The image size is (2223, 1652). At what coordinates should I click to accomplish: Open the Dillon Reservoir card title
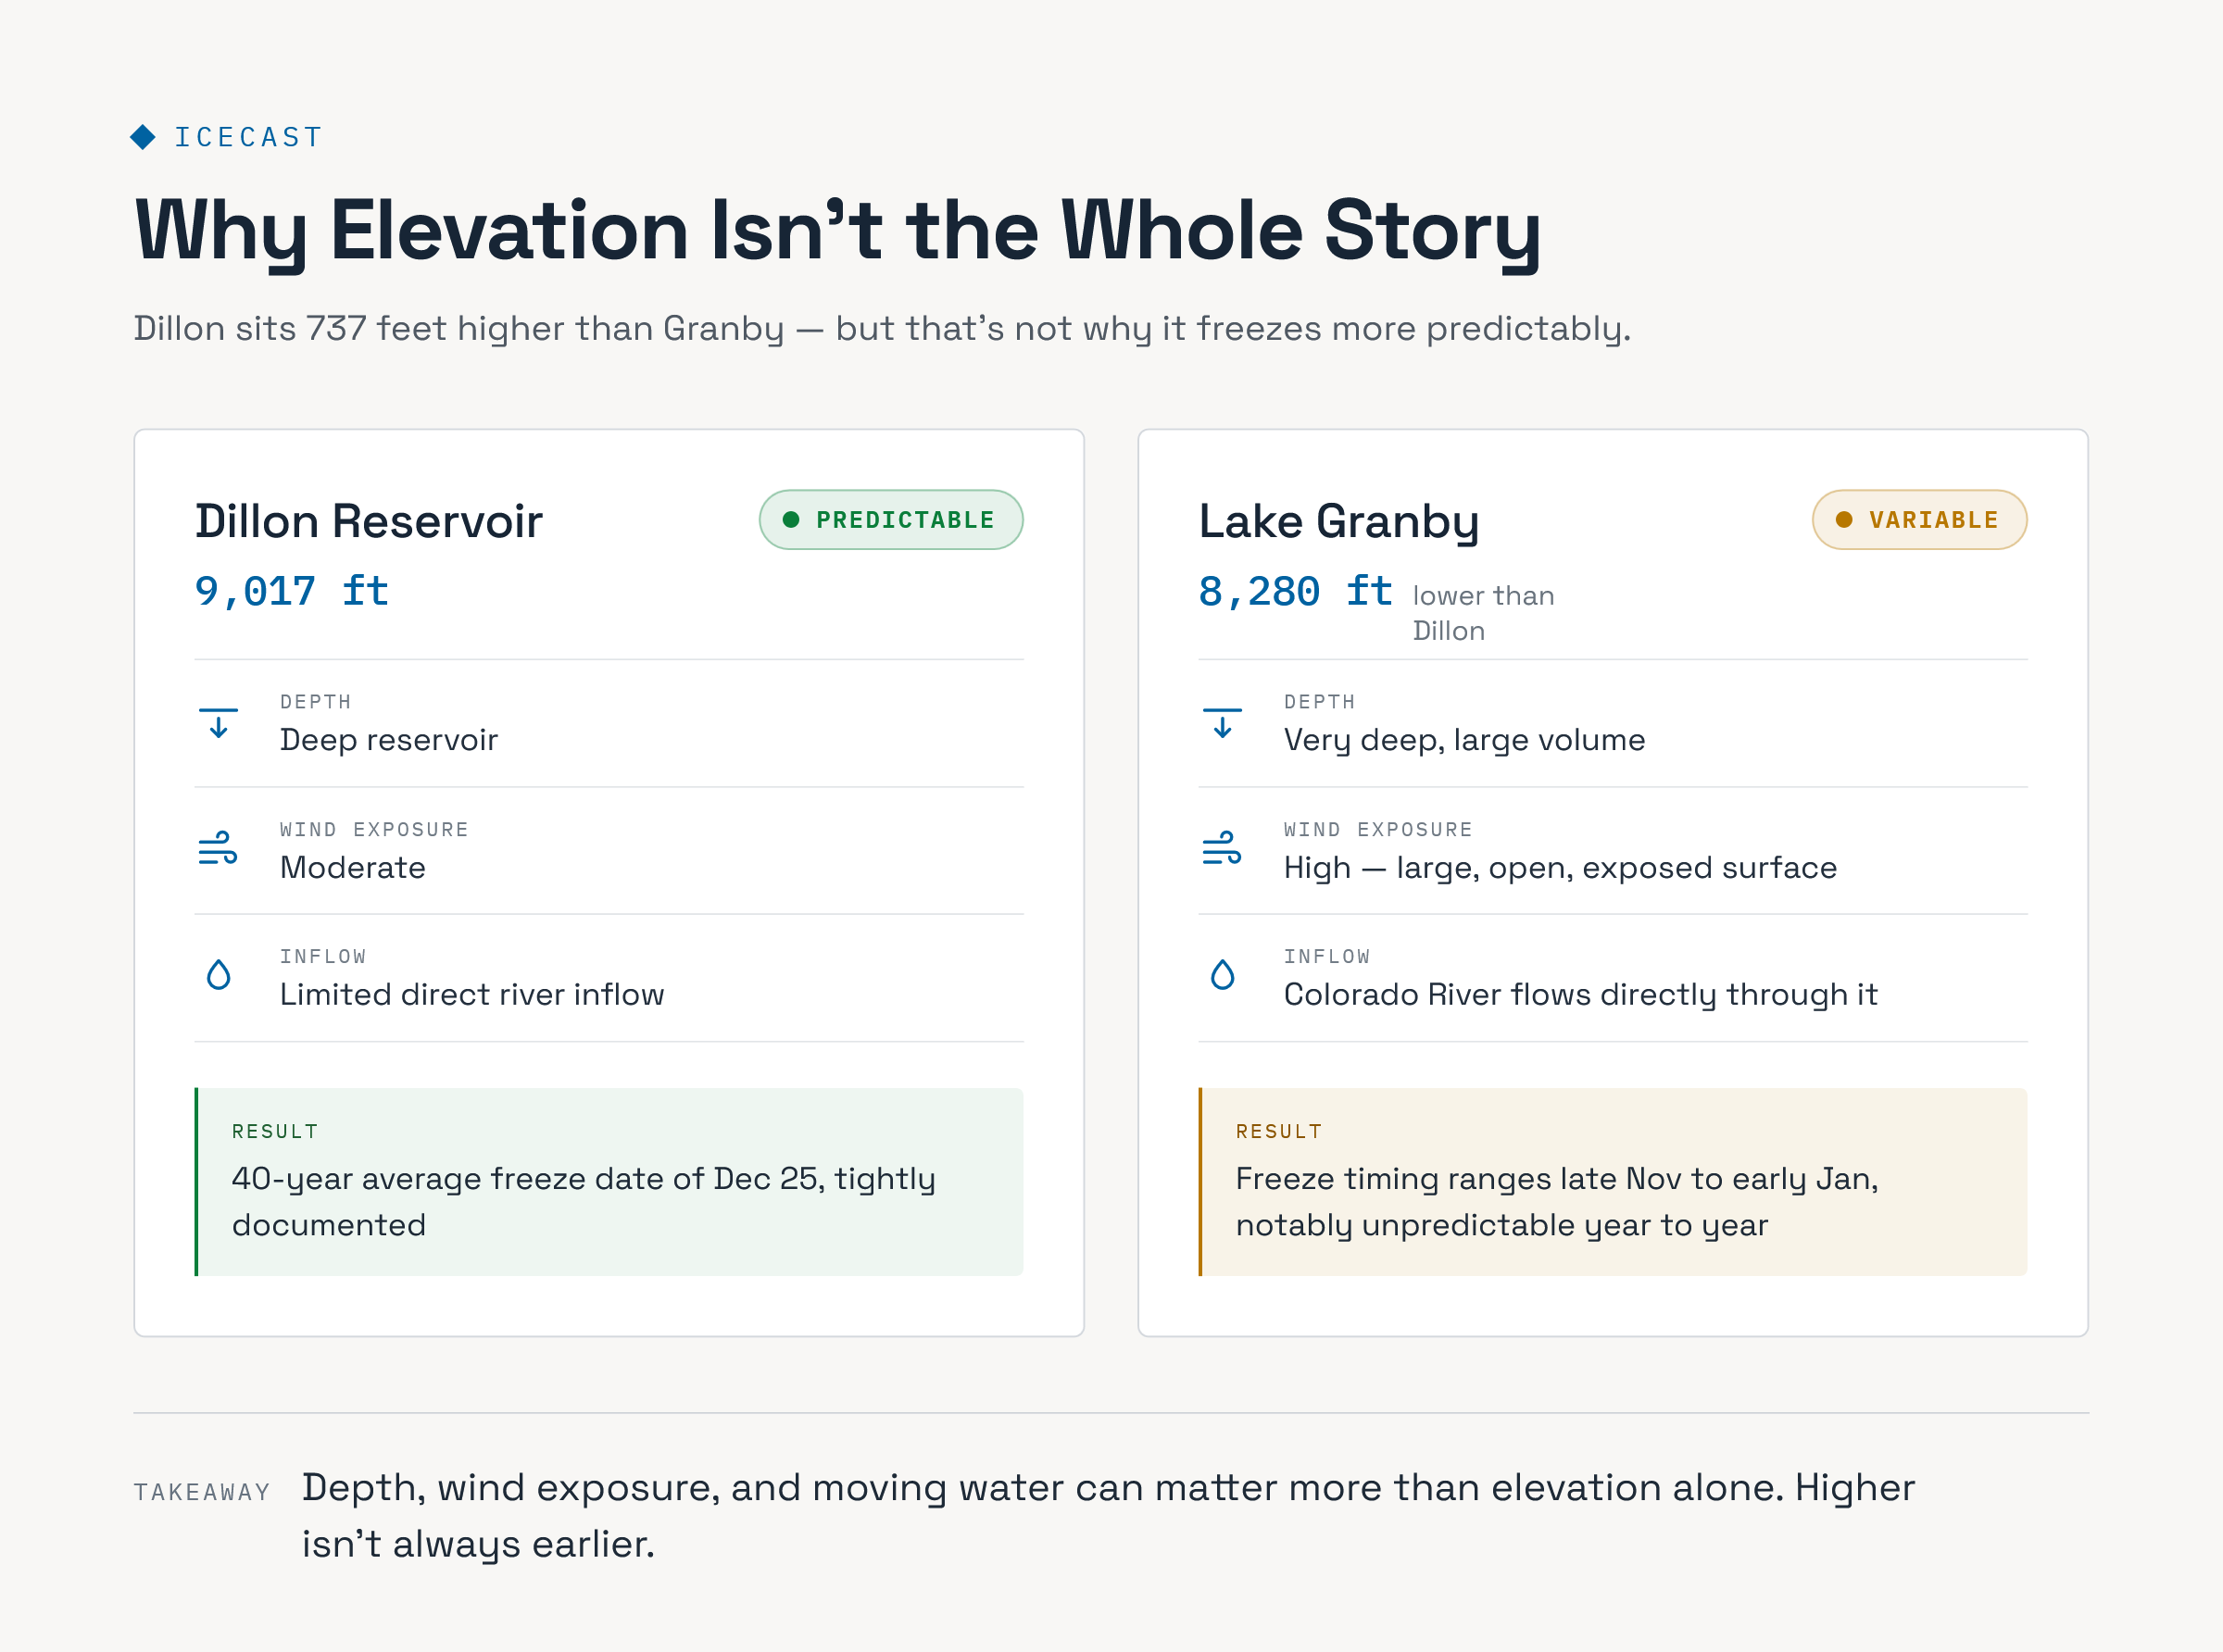[x=368, y=521]
